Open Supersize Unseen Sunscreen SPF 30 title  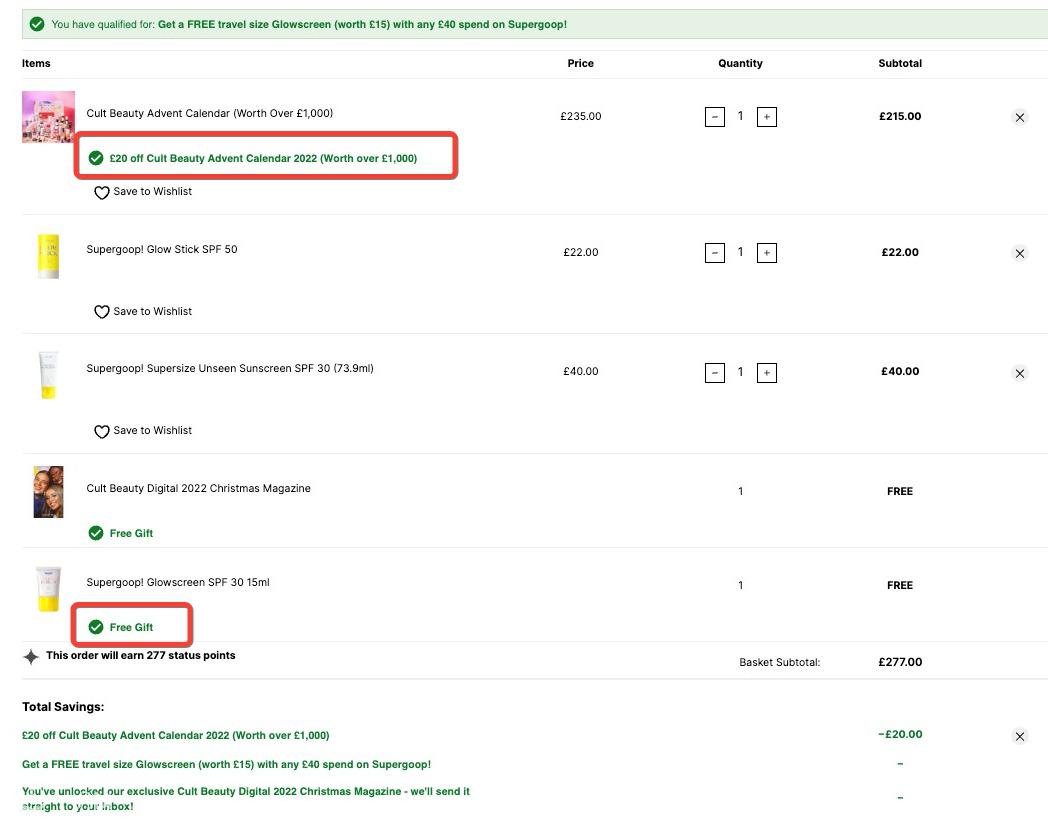(230, 368)
